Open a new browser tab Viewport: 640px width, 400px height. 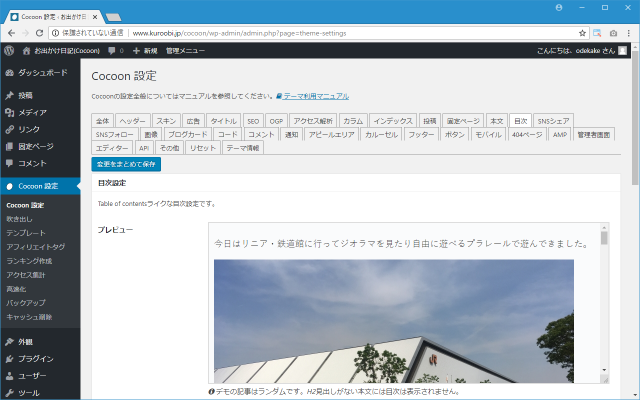(113, 17)
